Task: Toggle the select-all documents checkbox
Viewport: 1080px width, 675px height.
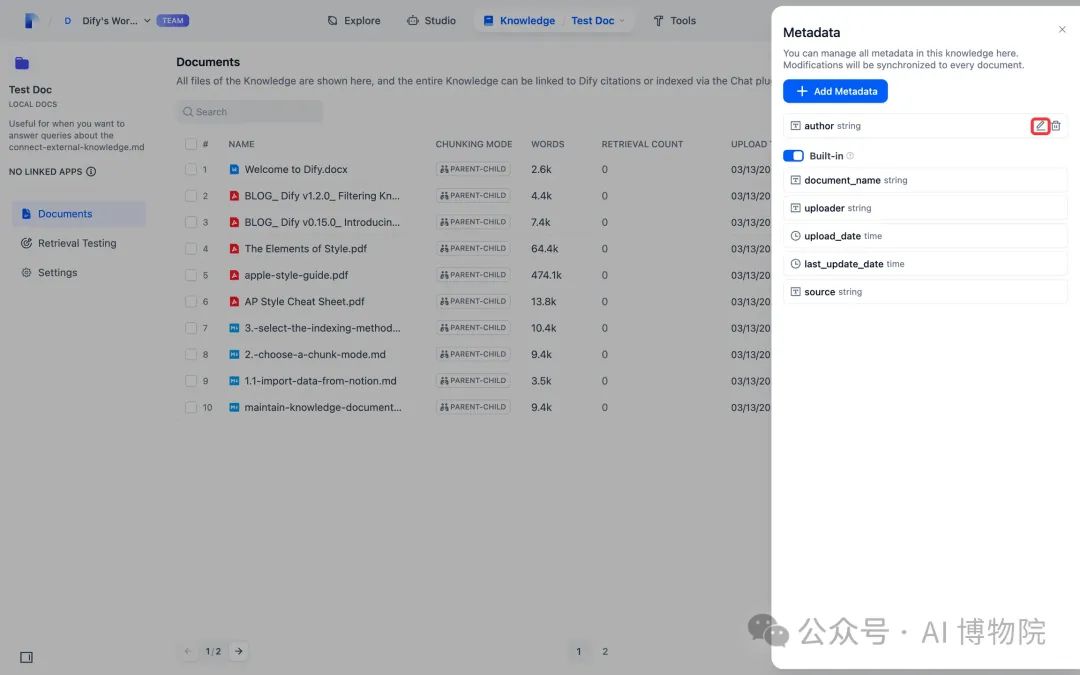Action: (191, 144)
